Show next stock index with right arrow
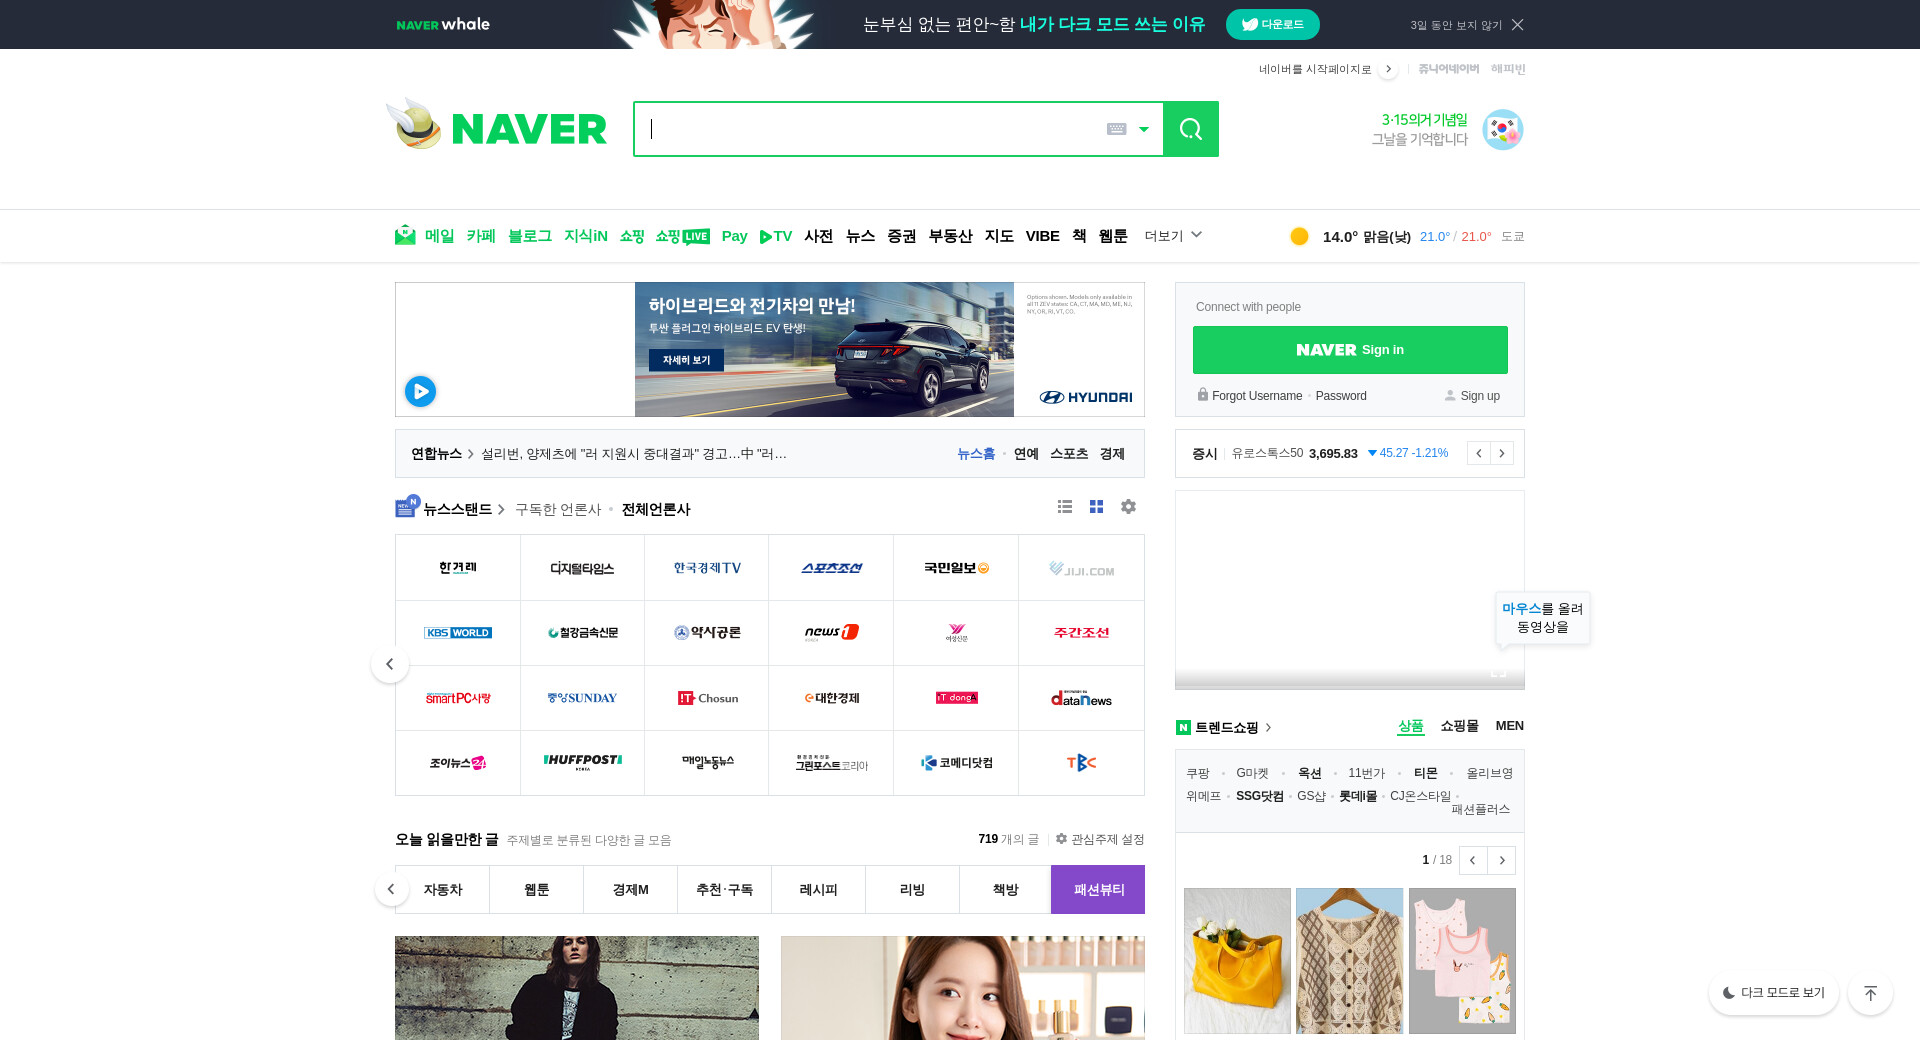 [1502, 453]
